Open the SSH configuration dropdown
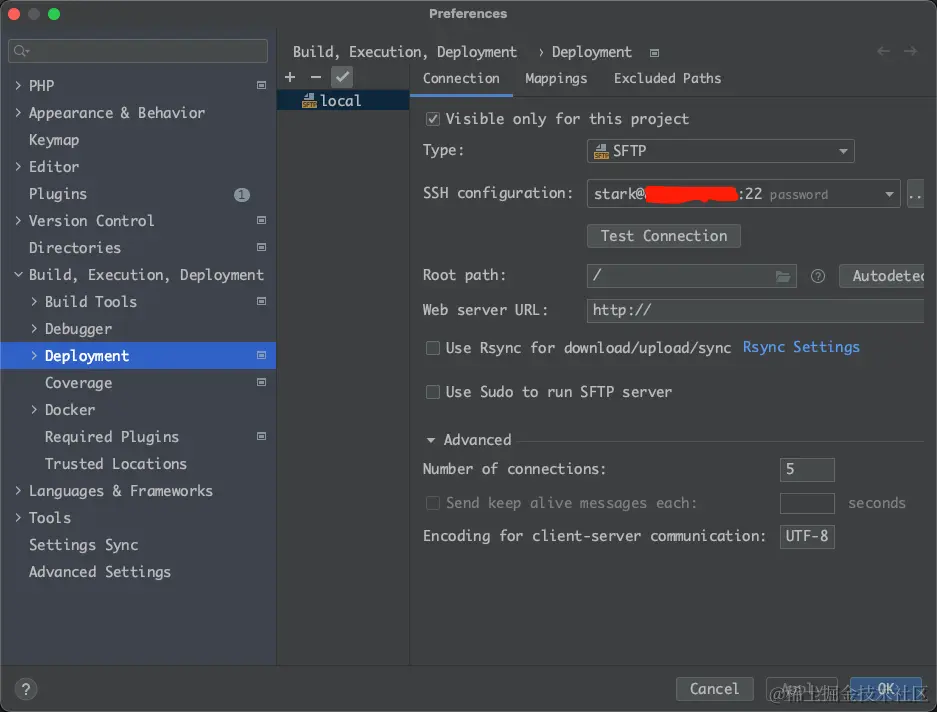Image resolution: width=937 pixels, height=712 pixels. 743,194
